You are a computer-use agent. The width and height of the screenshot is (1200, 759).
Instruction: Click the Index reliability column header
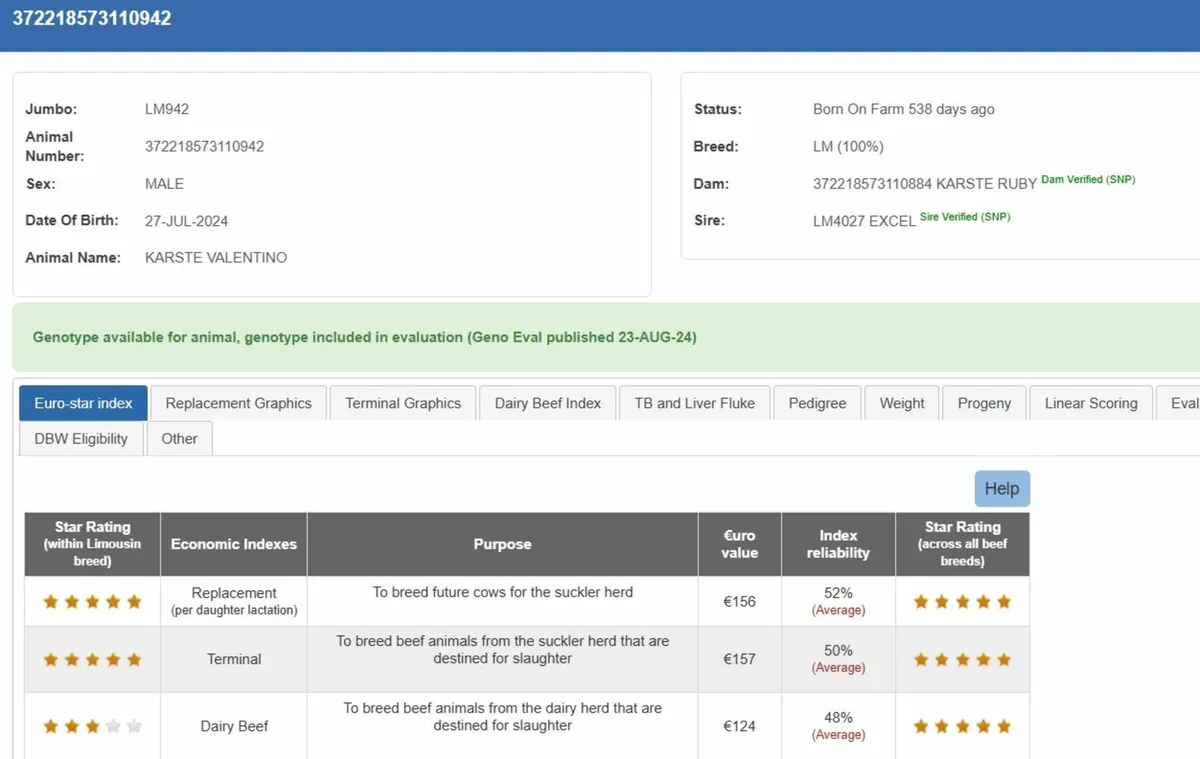pyautogui.click(x=838, y=544)
